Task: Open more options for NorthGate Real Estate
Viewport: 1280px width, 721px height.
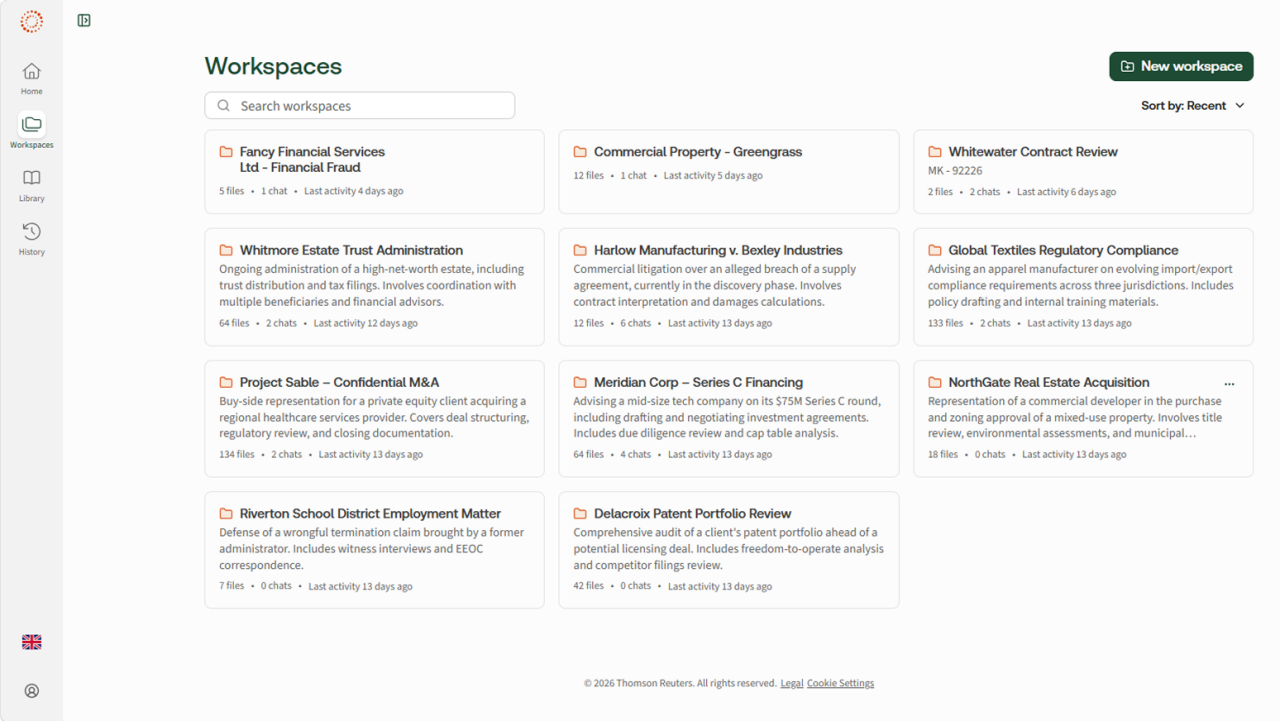Action: [x=1229, y=384]
